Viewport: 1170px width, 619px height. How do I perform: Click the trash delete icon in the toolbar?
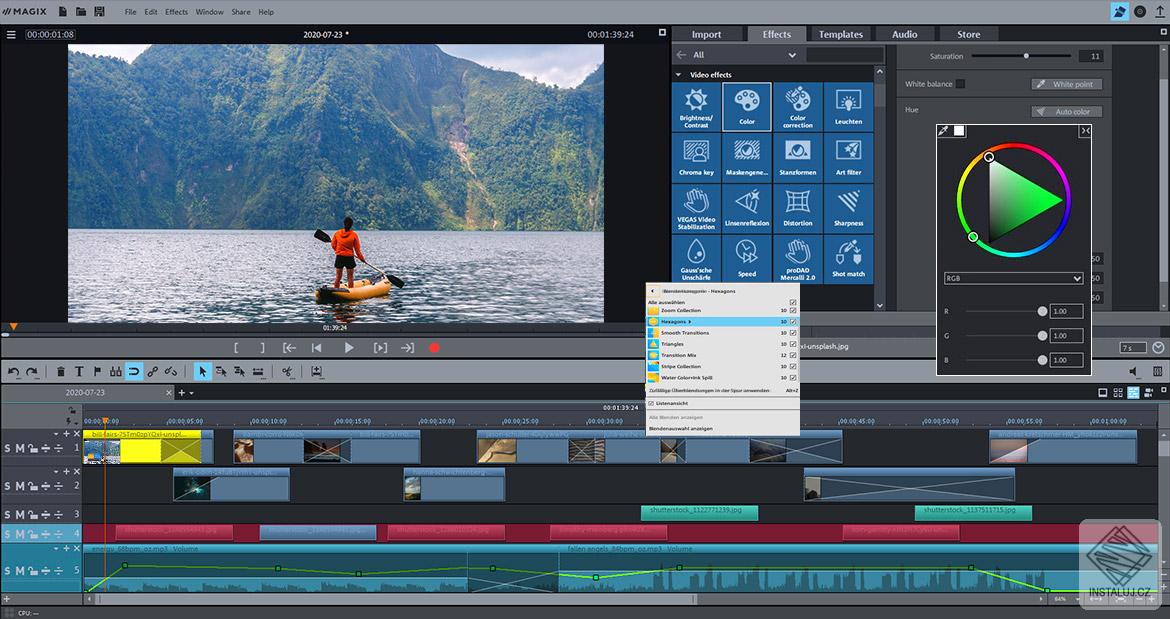pos(61,371)
